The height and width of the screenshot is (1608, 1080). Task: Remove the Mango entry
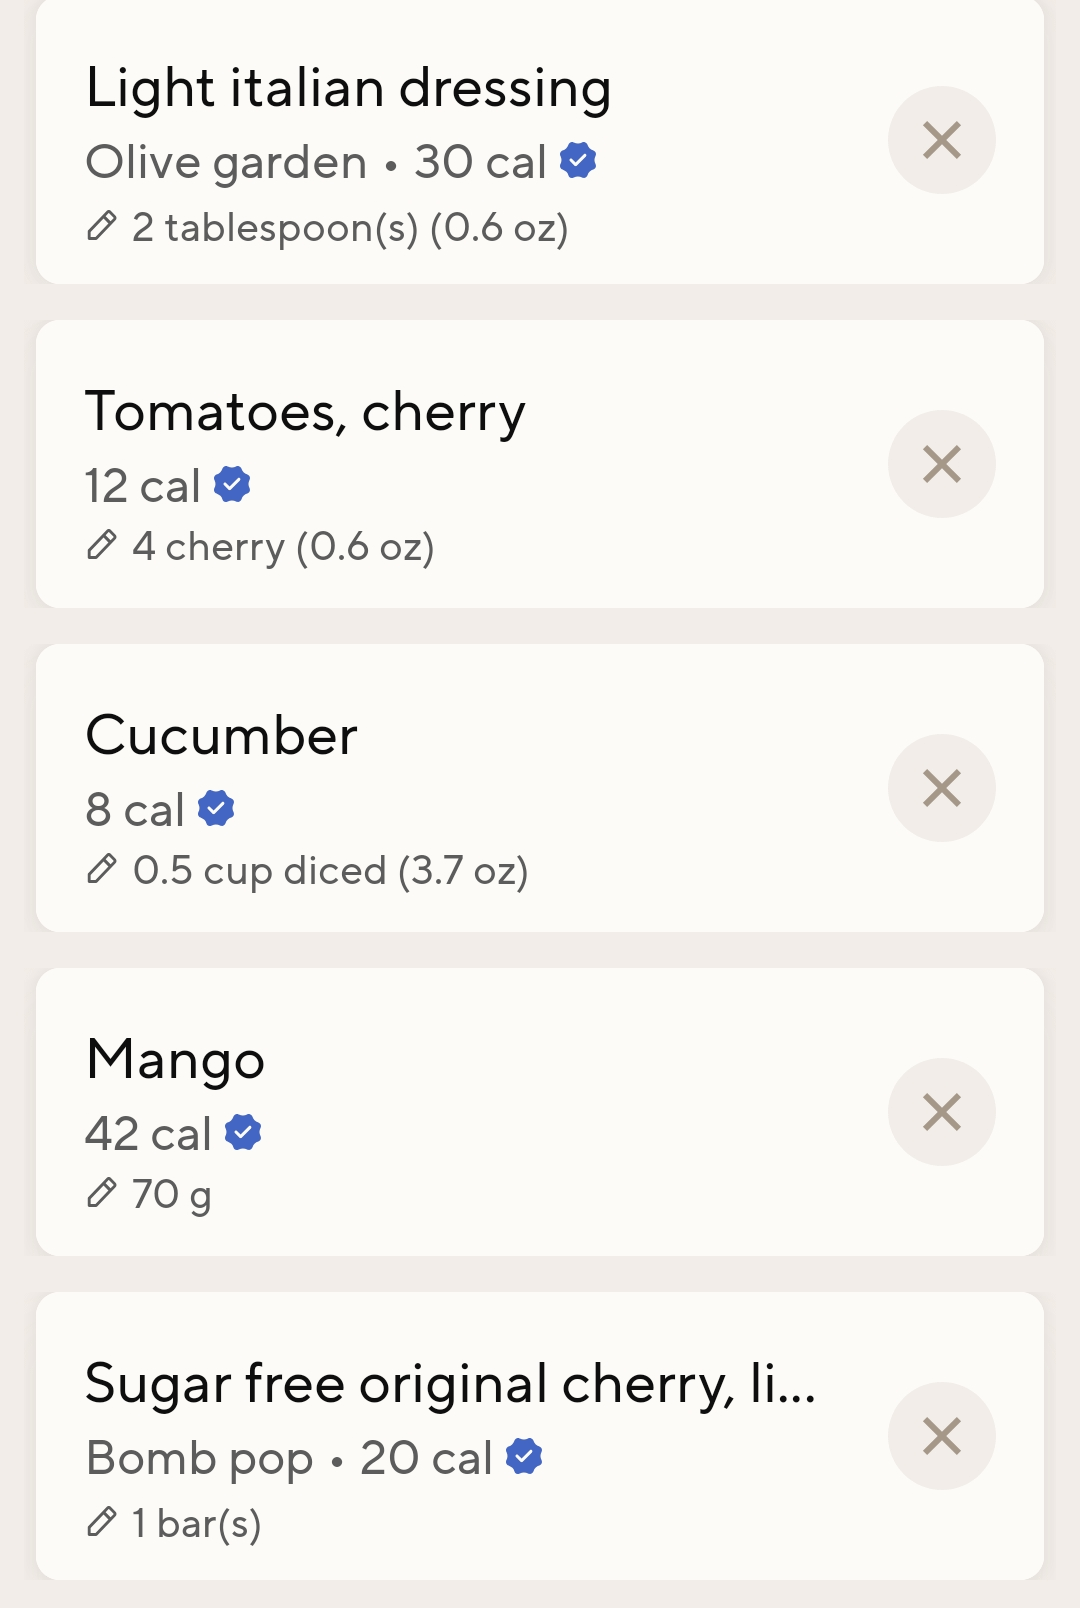click(941, 1112)
